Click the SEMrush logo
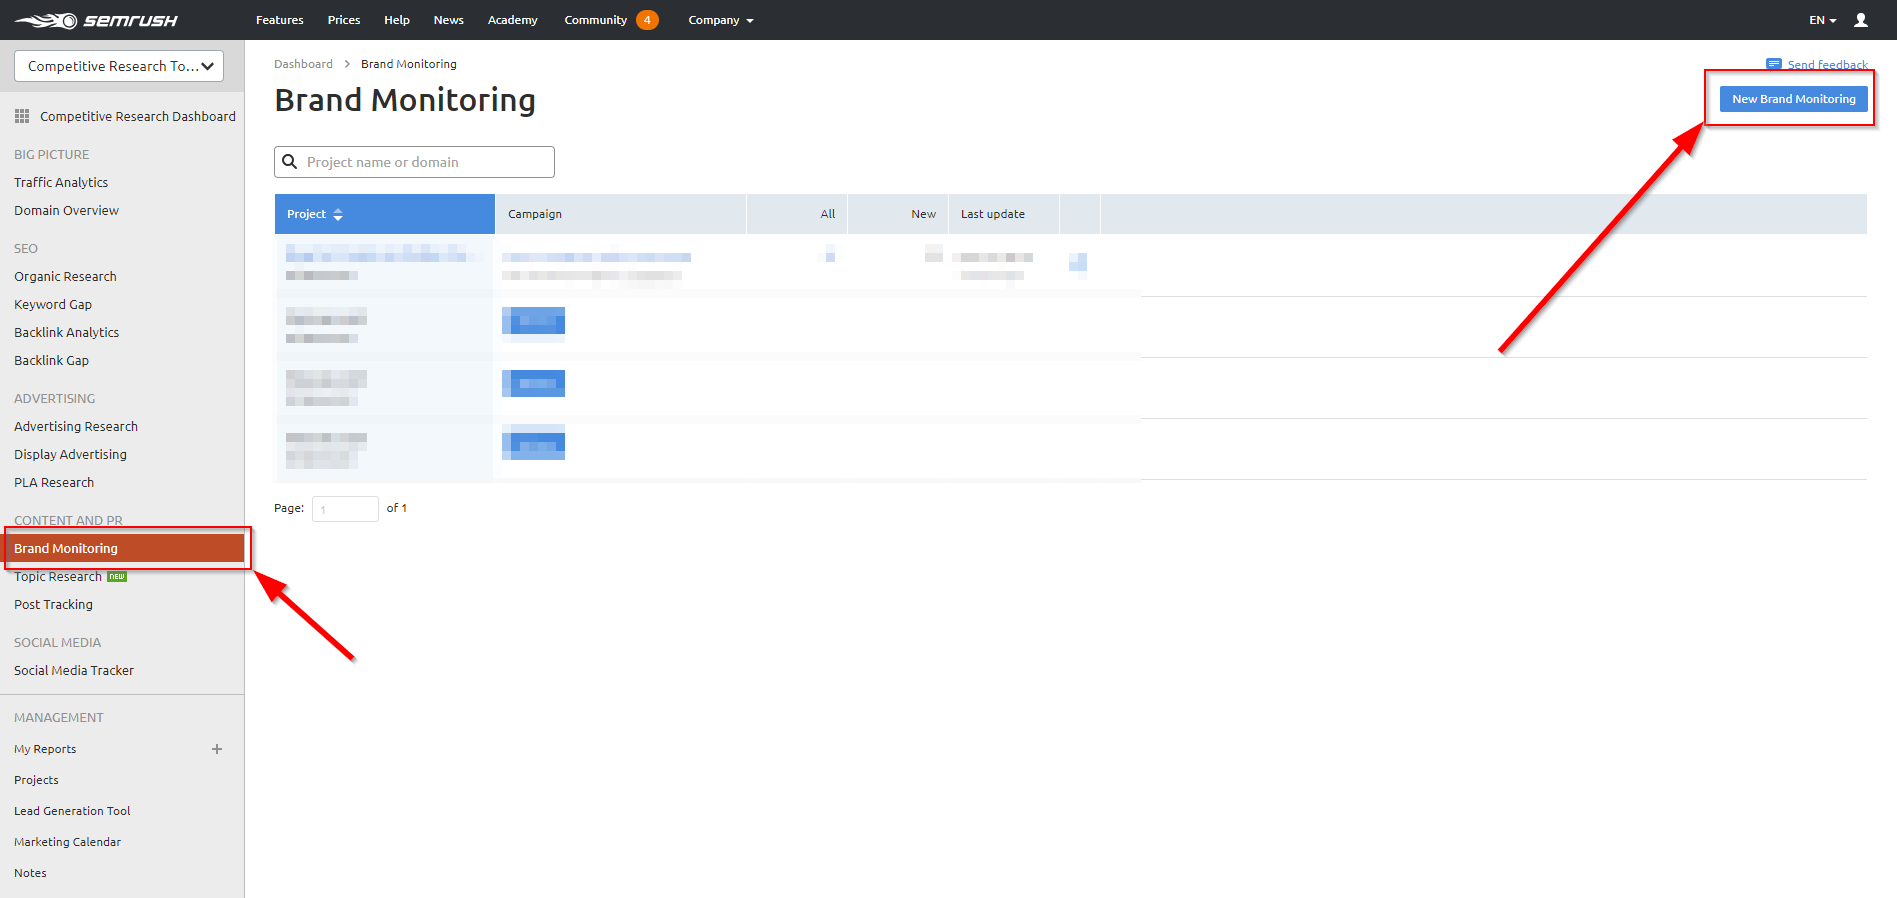Image resolution: width=1897 pixels, height=898 pixels. (96, 20)
